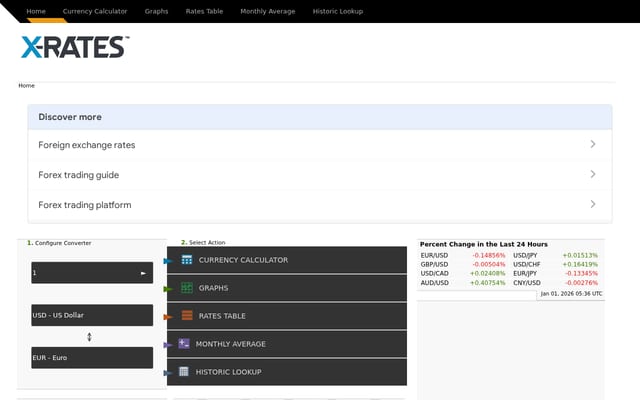The width and height of the screenshot is (640, 400).
Task: Click the Discover more heading
Action: (x=70, y=117)
